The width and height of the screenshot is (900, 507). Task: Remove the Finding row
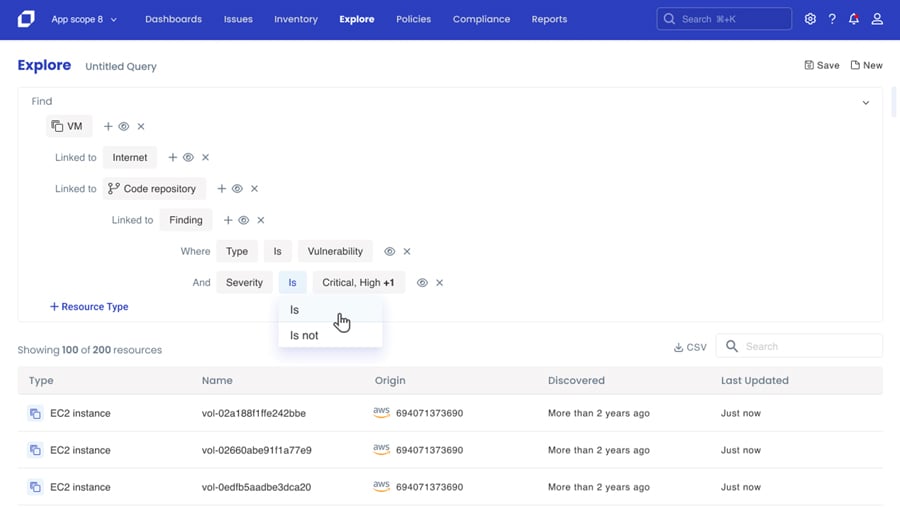click(x=261, y=220)
